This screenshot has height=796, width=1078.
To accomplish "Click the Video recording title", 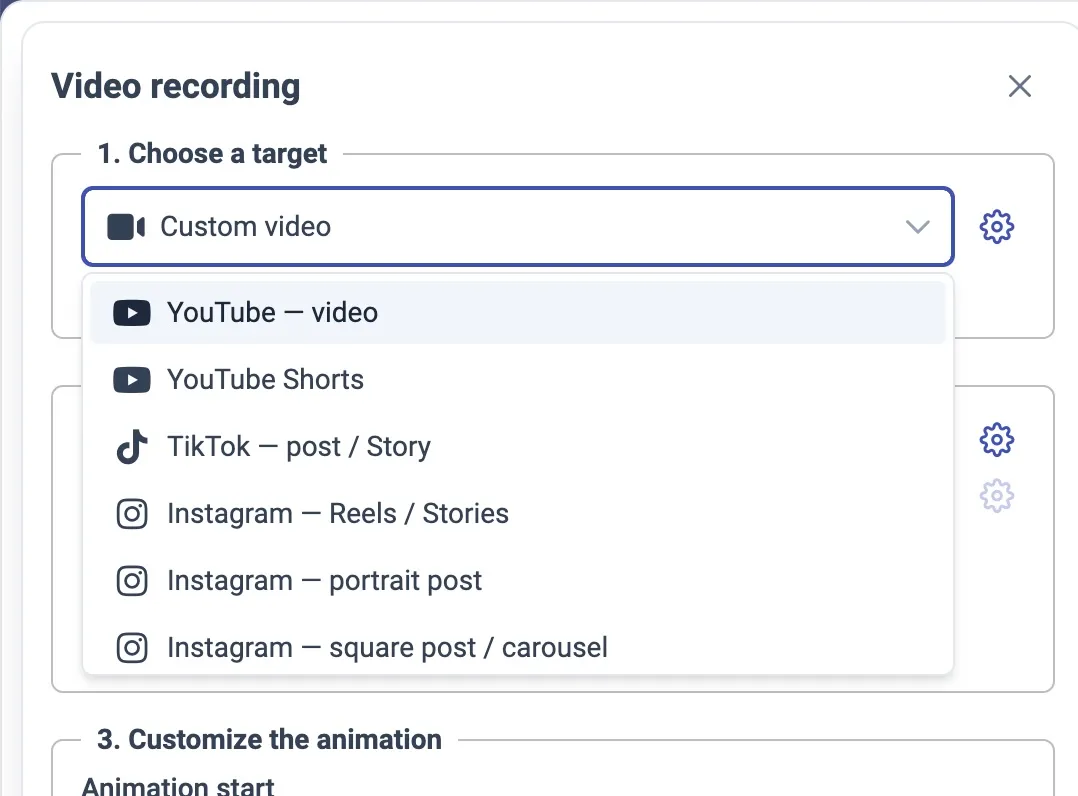I will [175, 87].
